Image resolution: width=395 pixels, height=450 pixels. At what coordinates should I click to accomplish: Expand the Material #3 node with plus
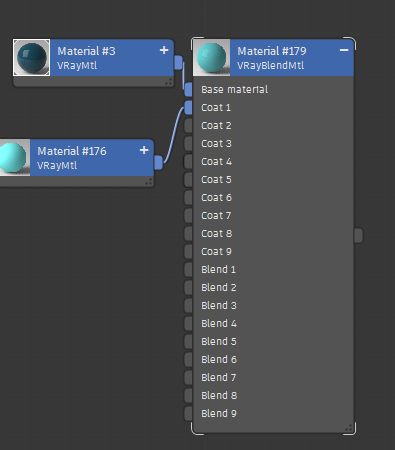[164, 50]
